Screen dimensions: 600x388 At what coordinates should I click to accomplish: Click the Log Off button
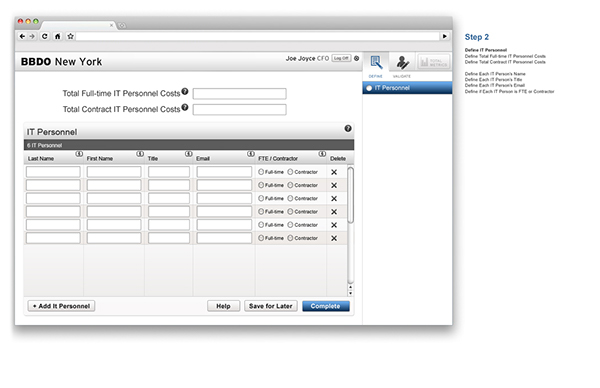(x=341, y=58)
